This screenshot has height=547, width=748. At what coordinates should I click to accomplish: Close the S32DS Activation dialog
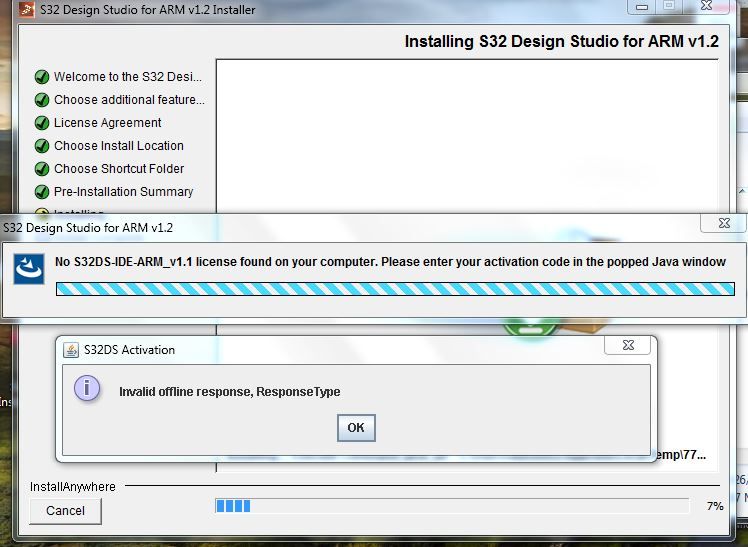tap(628, 345)
